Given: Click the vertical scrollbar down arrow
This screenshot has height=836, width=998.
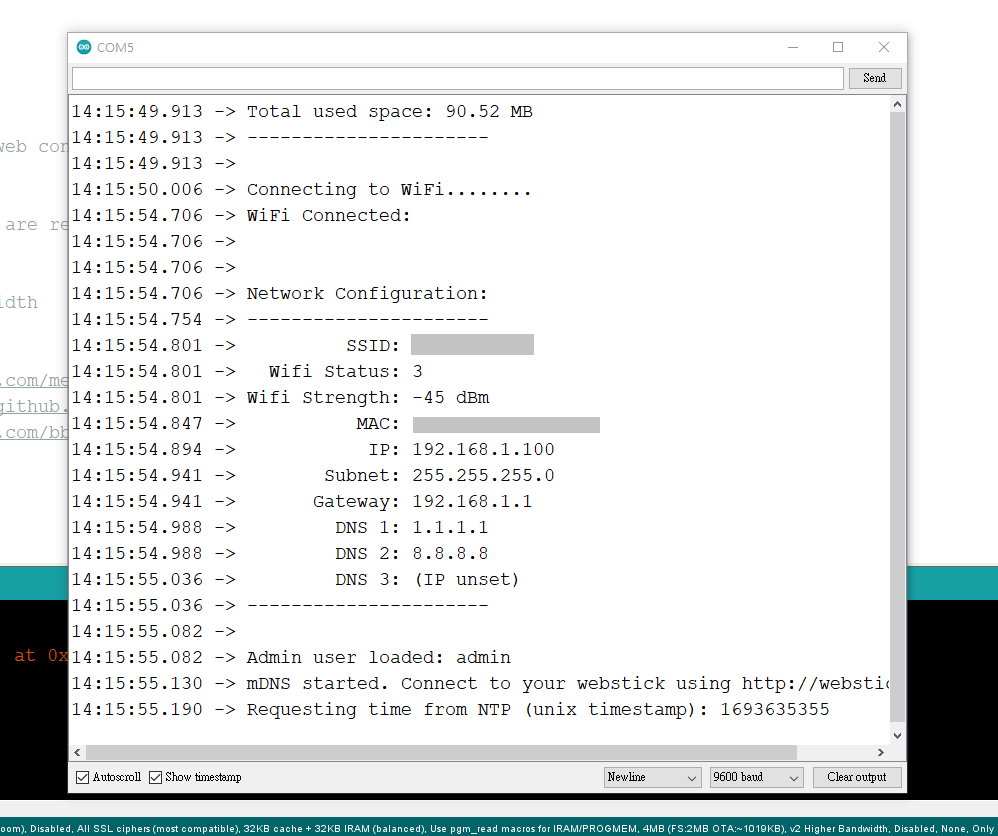Looking at the screenshot, I should pyautogui.click(x=897, y=735).
